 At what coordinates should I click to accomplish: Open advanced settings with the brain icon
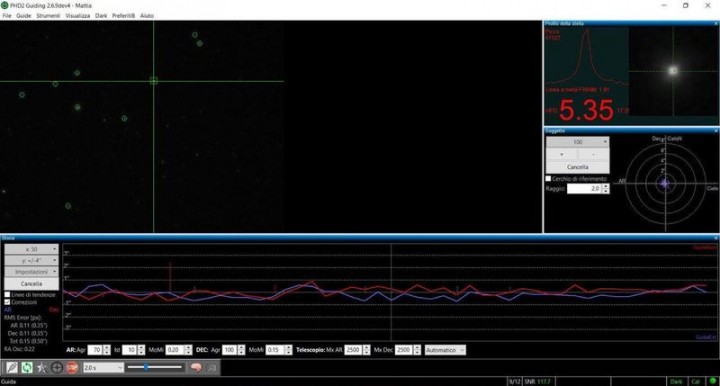pos(196,367)
